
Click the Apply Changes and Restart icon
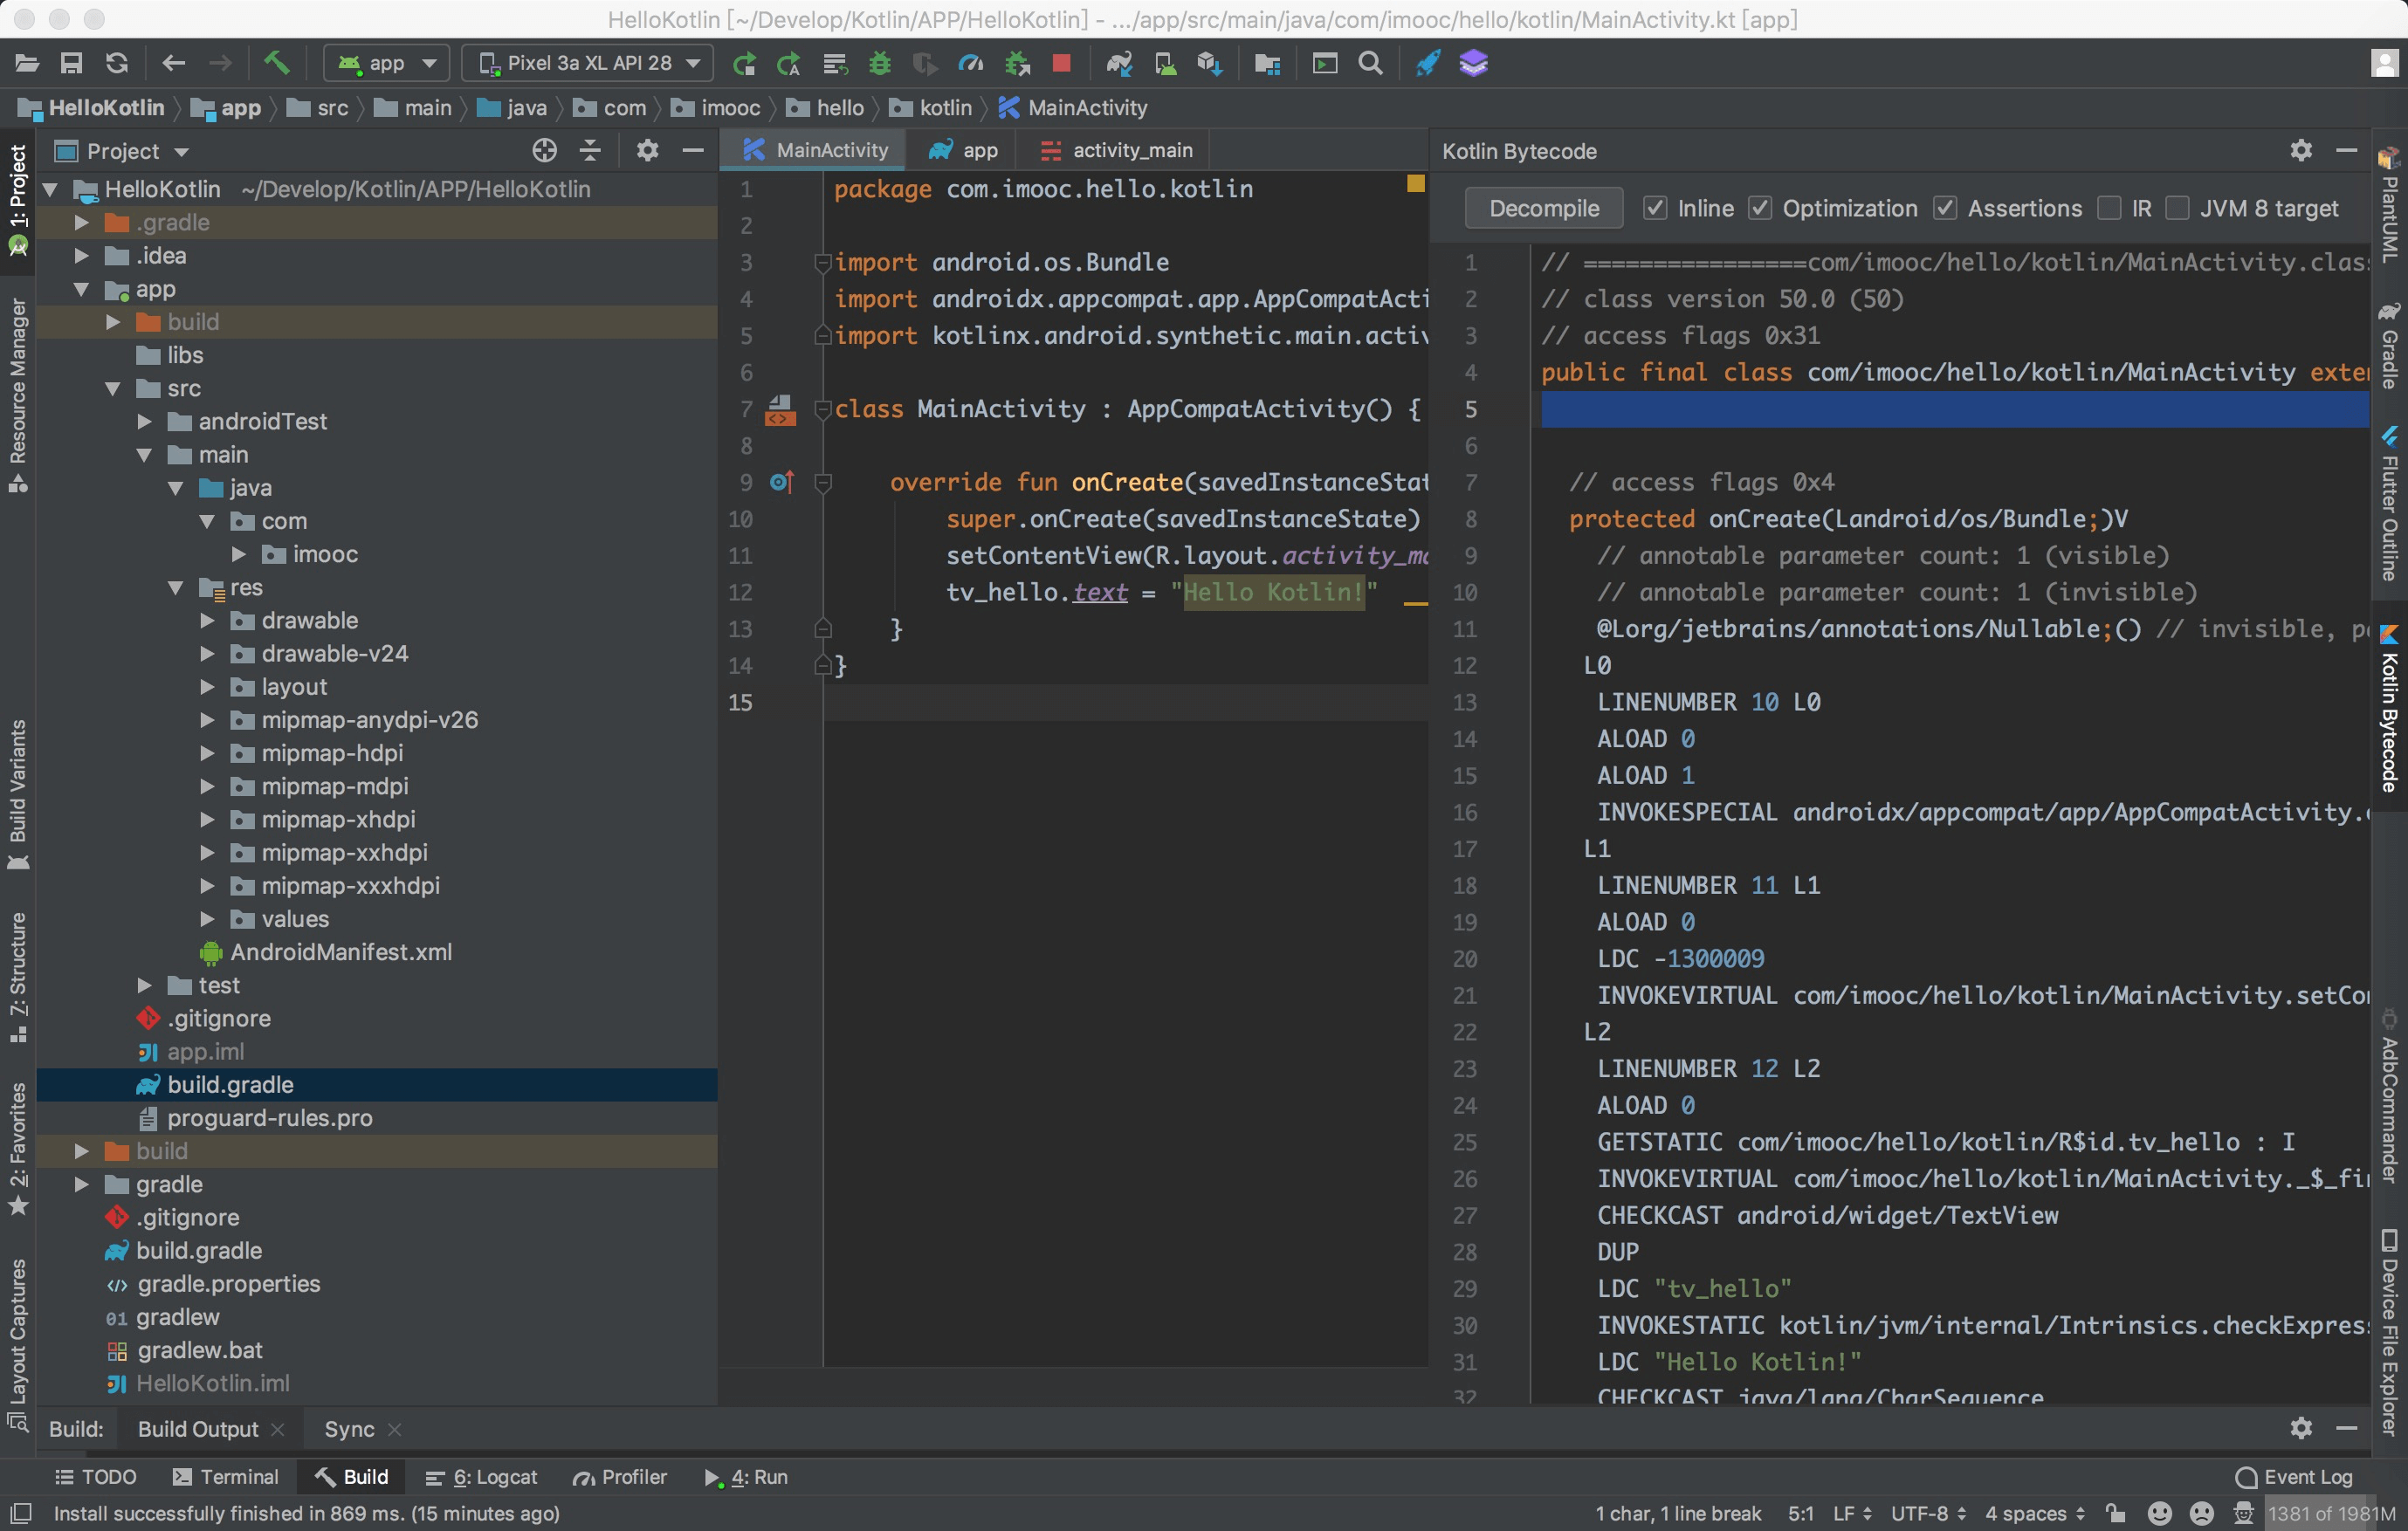point(743,63)
